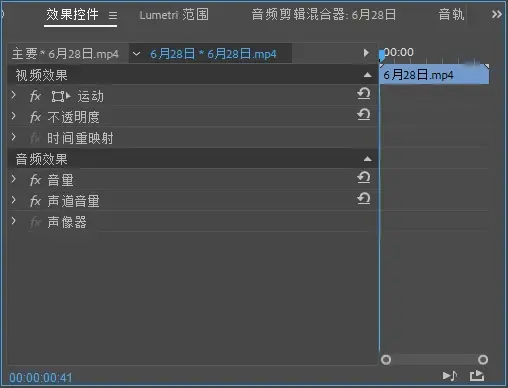Image resolution: width=508 pixels, height=388 pixels.
Task: Reset the 不透明度 effect
Action: pos(364,114)
